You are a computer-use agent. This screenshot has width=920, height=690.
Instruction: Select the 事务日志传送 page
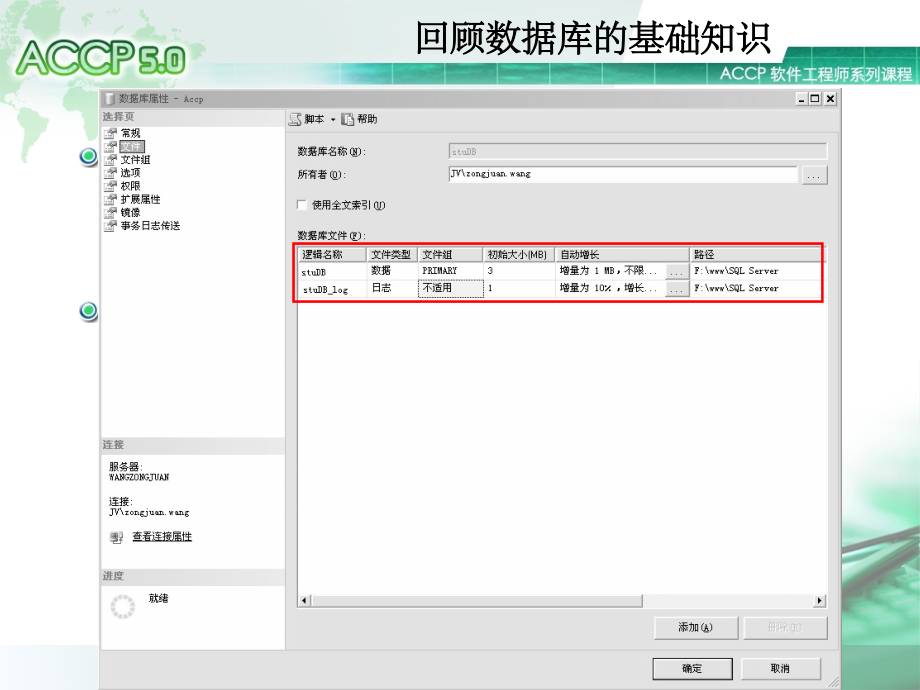(148, 224)
